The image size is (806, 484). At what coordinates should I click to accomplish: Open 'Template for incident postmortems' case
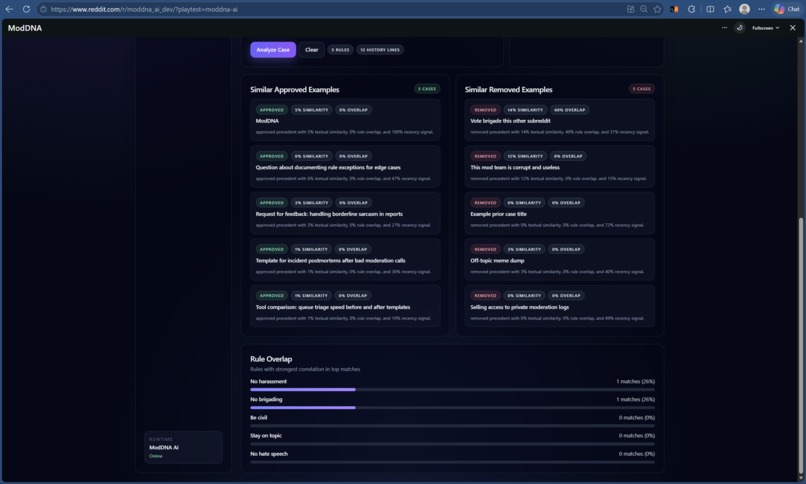point(345,260)
